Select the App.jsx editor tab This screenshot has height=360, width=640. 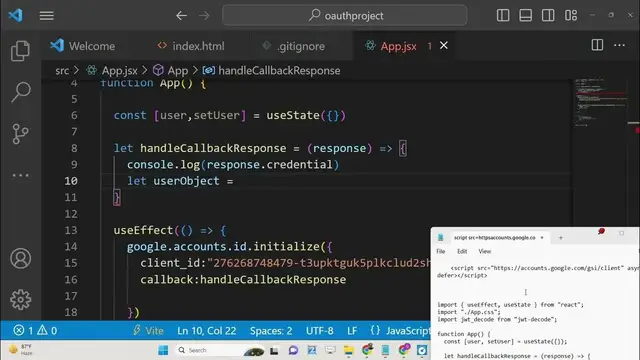398,46
